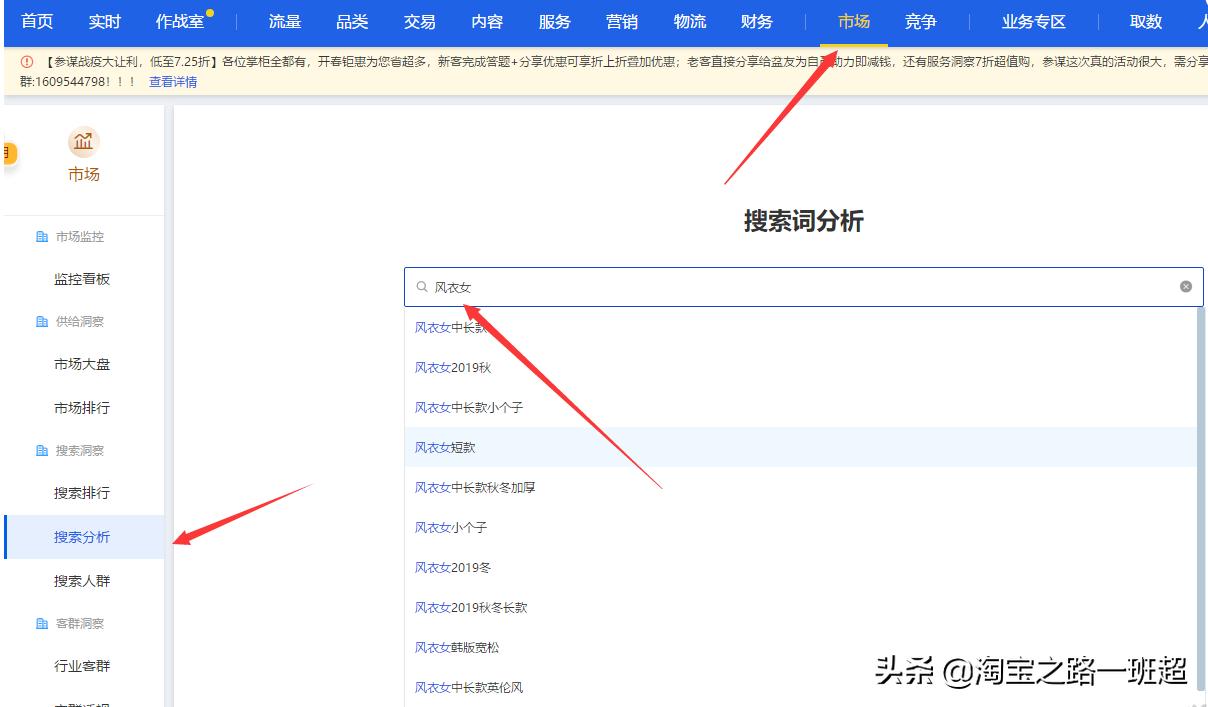
Task: Open the 财务 section from the top bar
Action: [x=756, y=21]
